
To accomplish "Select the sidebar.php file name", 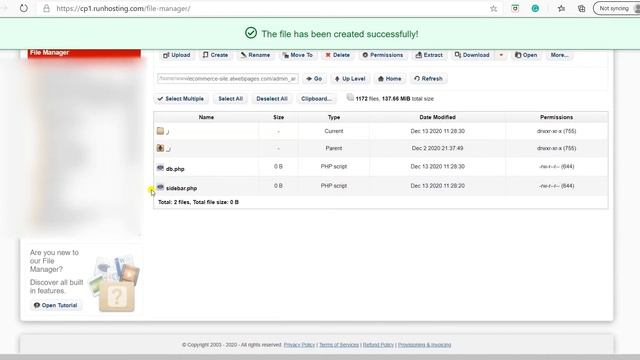I will (182, 188).
